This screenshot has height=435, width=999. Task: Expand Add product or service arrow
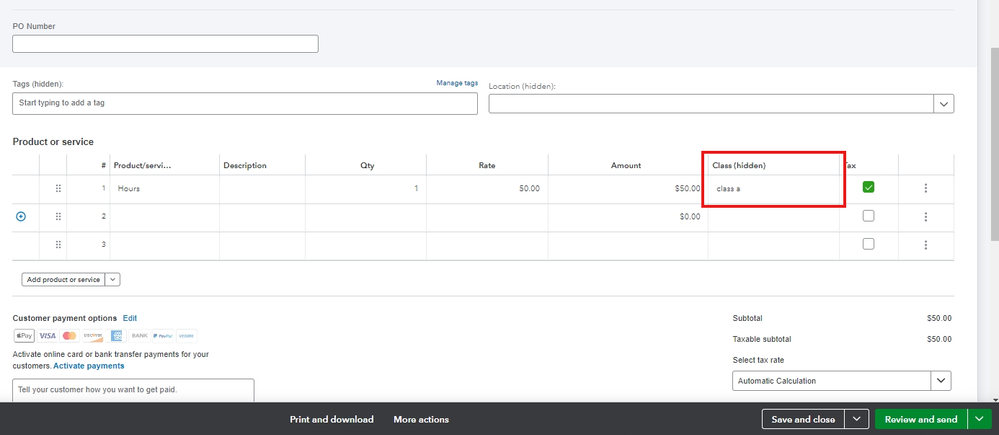click(x=113, y=280)
